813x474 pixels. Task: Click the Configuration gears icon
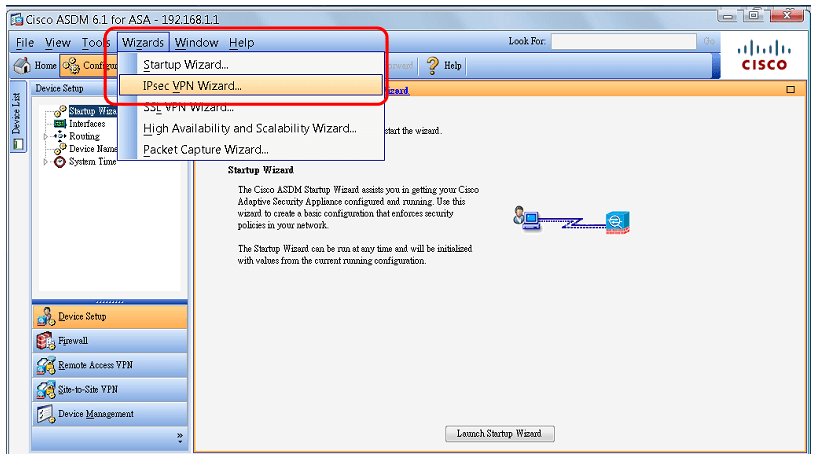pos(71,65)
